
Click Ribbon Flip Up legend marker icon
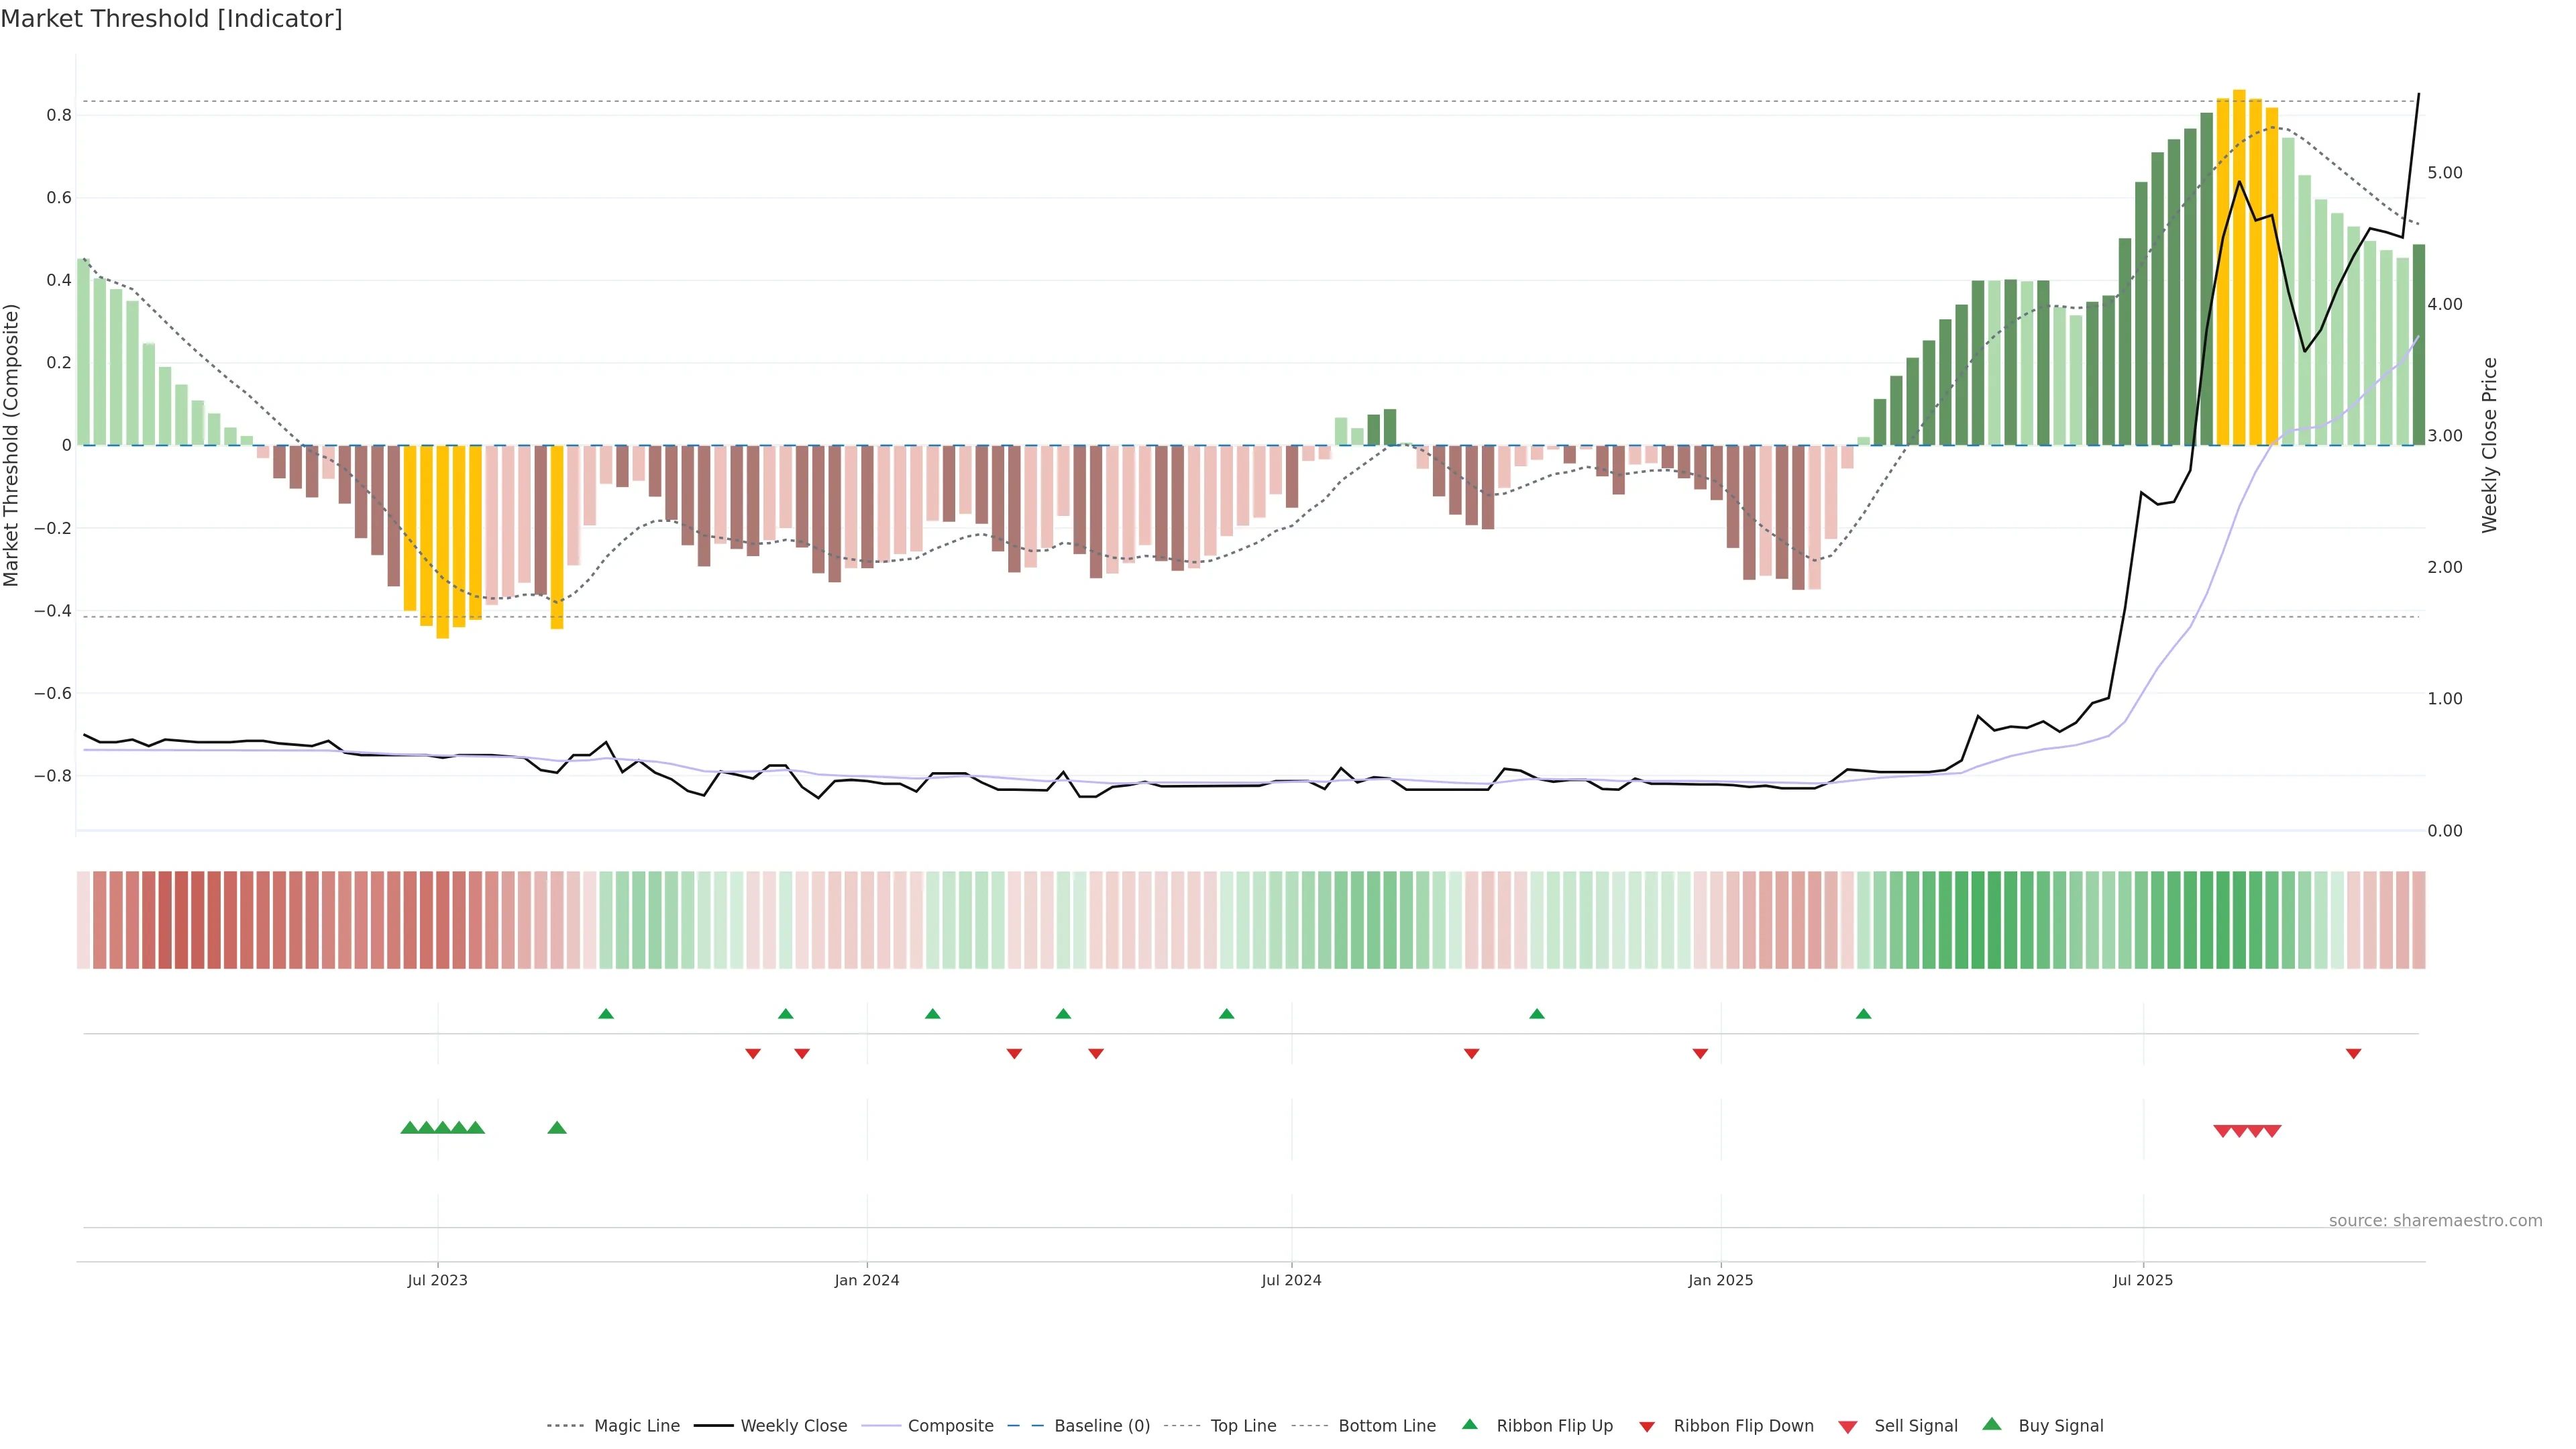tap(1469, 1424)
